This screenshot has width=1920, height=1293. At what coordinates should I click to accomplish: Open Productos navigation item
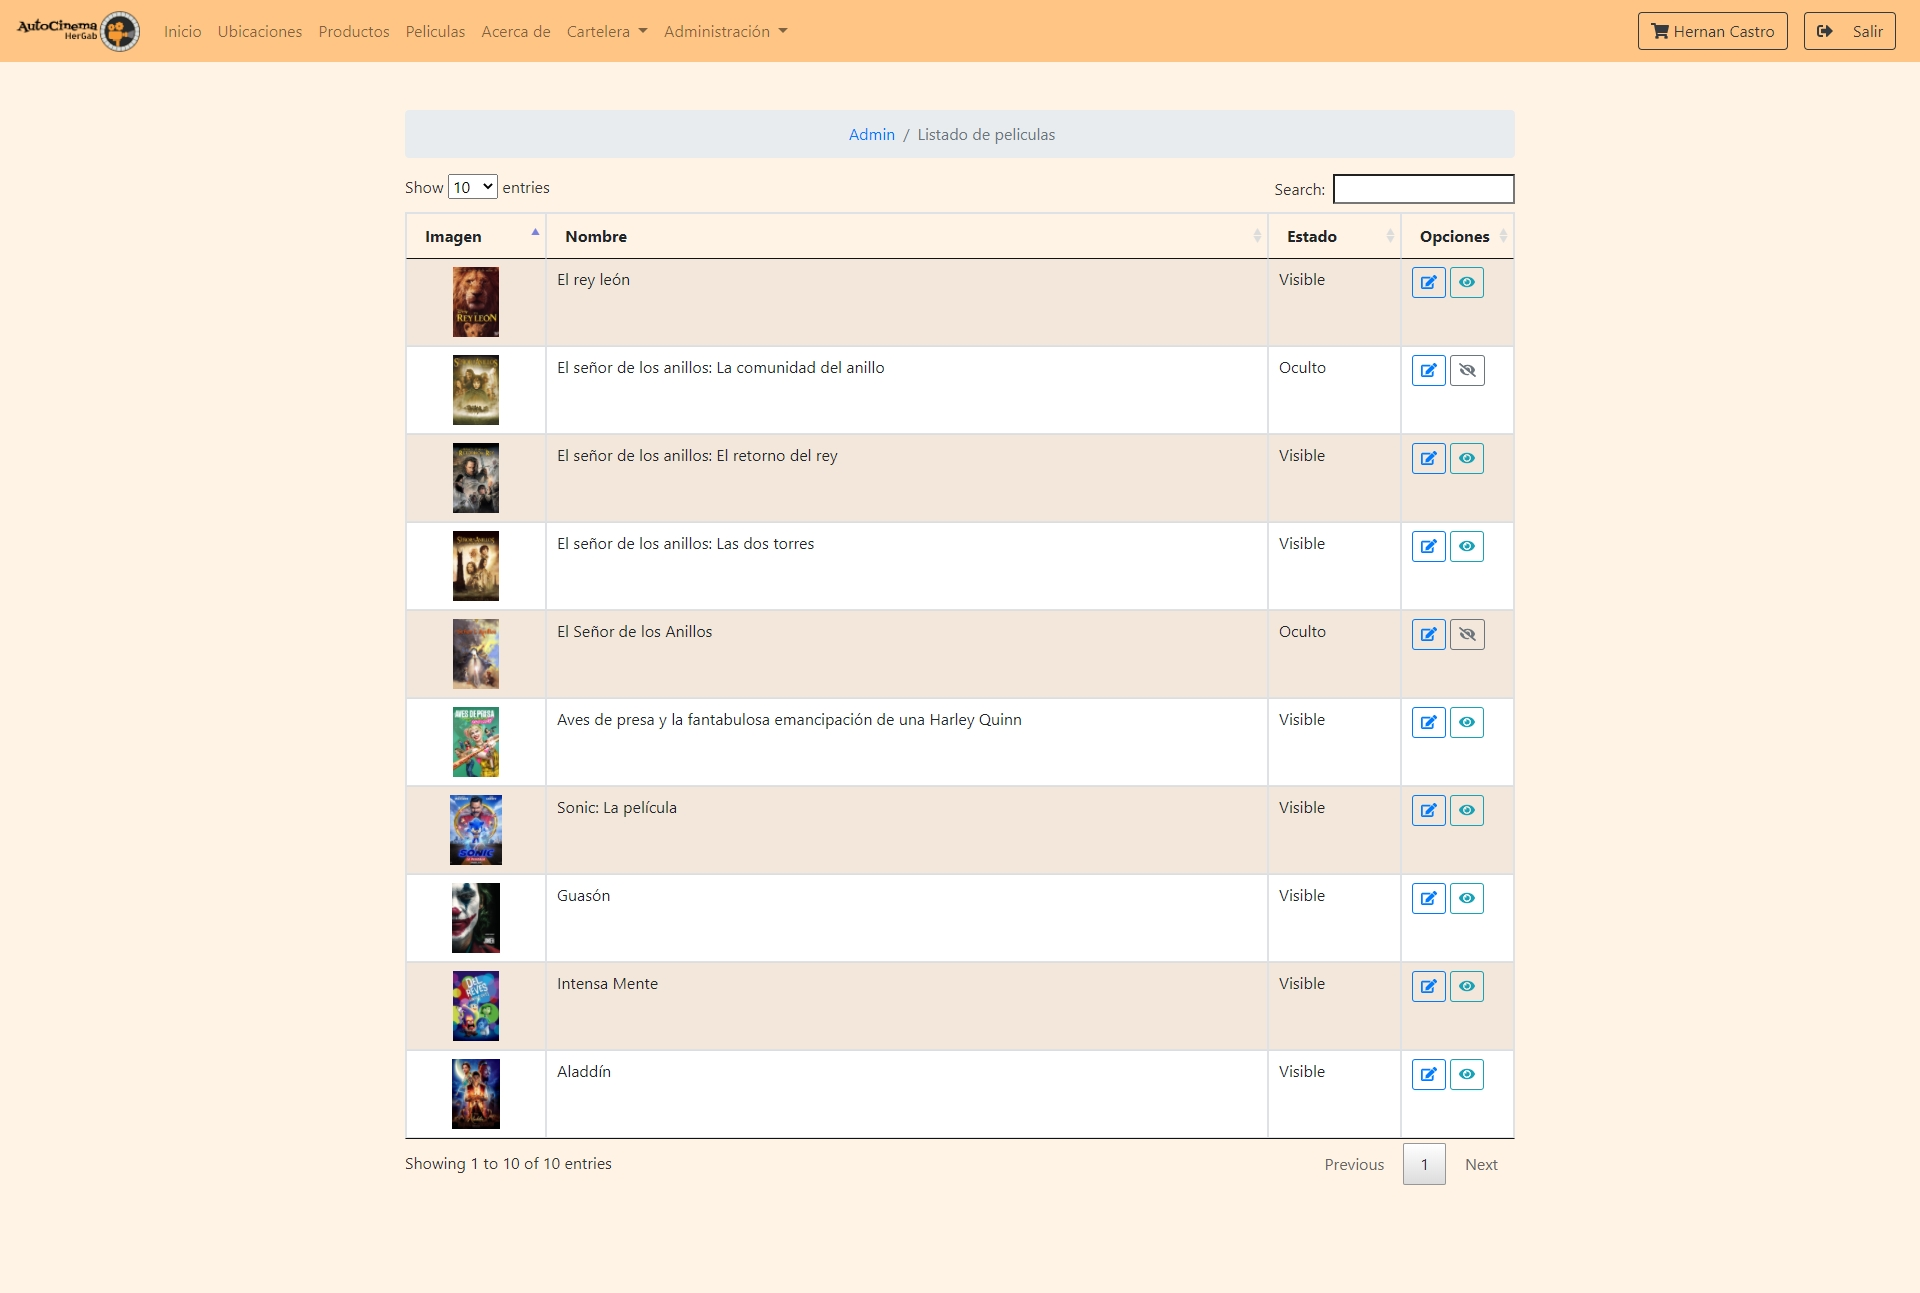[354, 31]
